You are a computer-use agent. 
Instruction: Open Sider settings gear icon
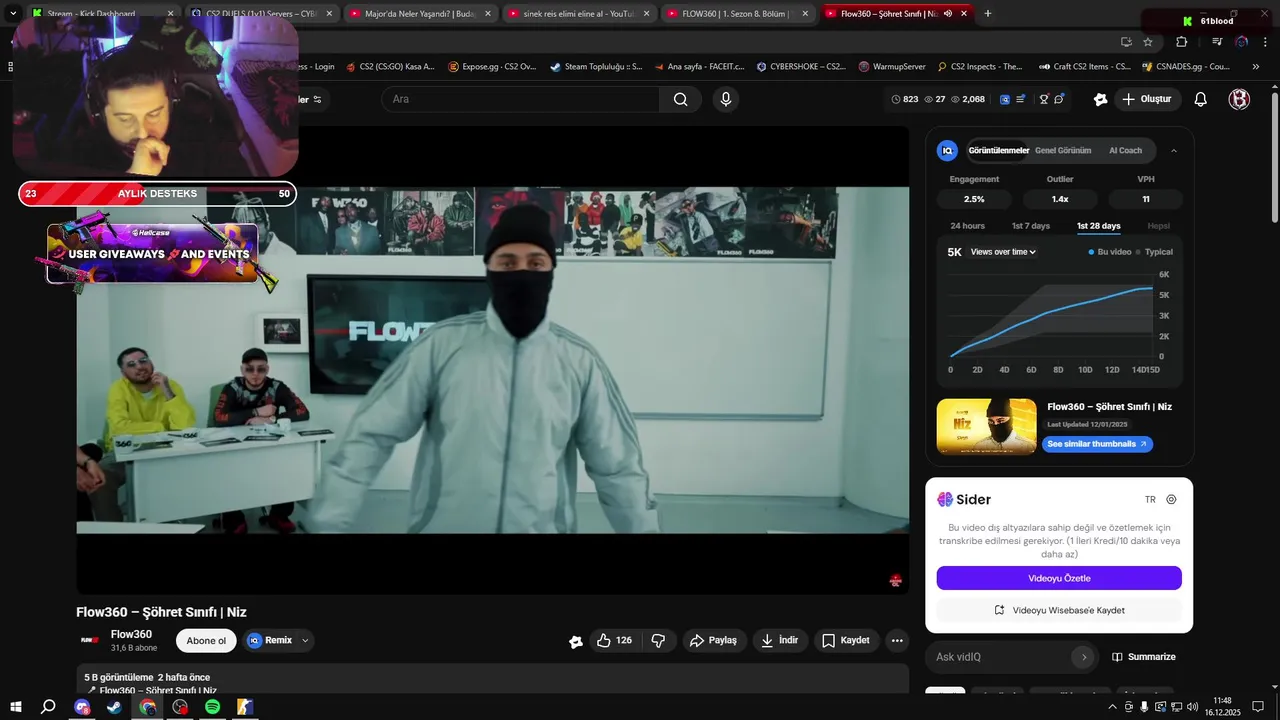tap(1172, 500)
